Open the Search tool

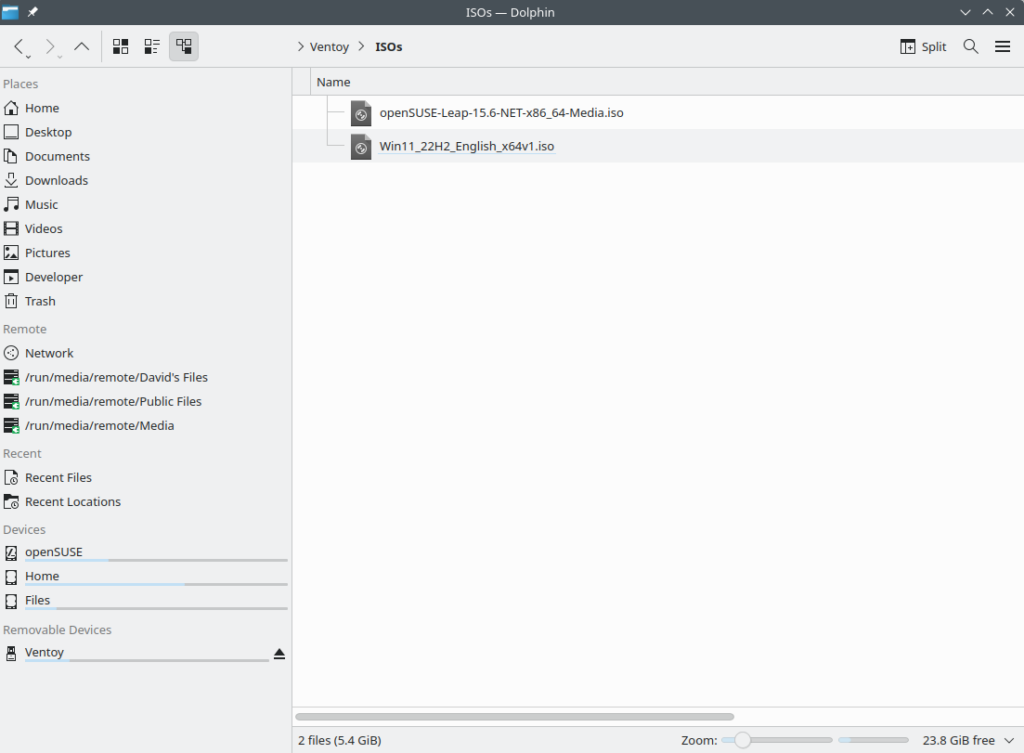pyautogui.click(x=971, y=46)
